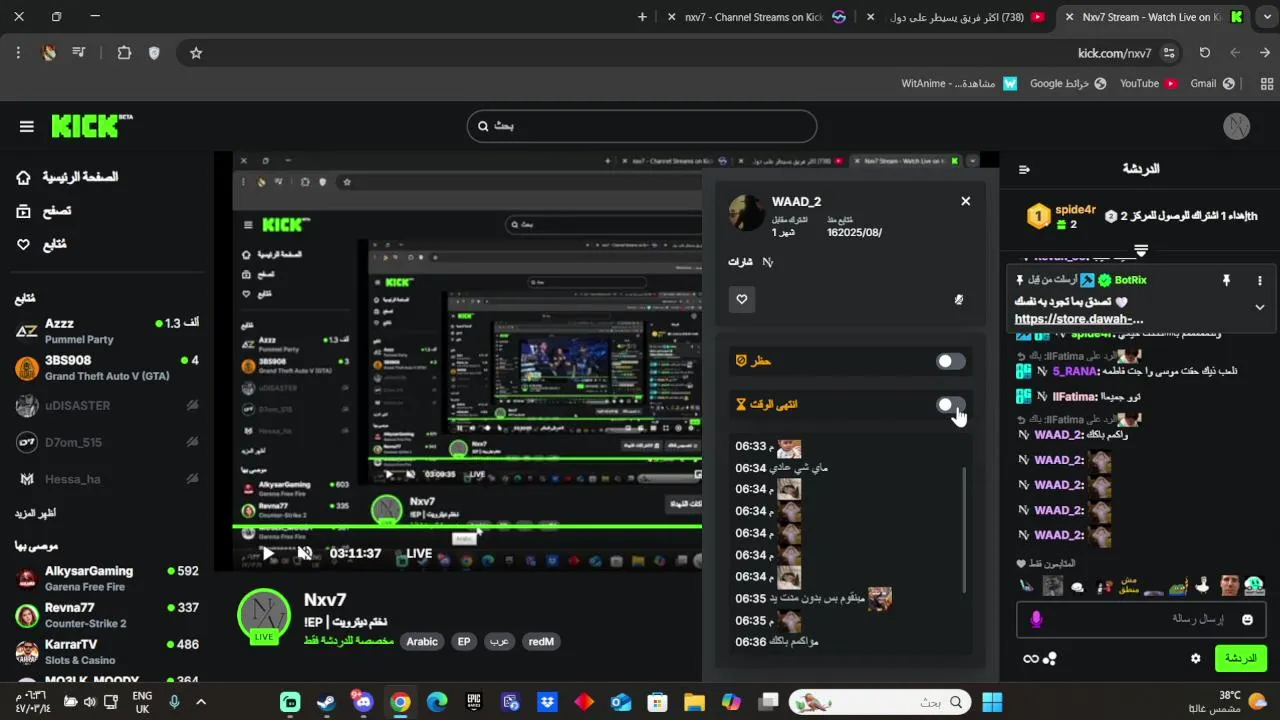
Task: Click the Windows Start button
Action: click(992, 702)
